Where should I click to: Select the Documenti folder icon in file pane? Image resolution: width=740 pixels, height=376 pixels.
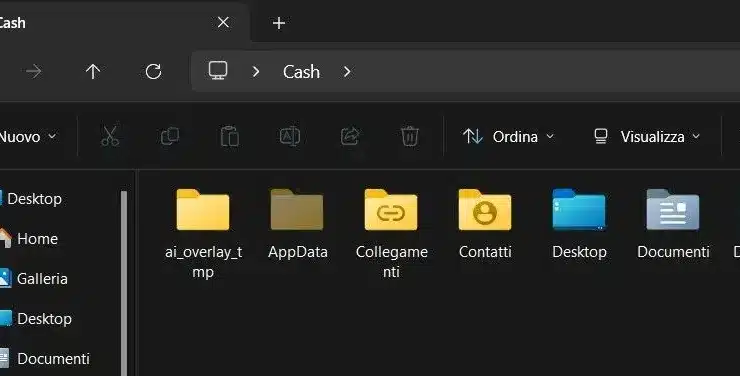click(673, 209)
